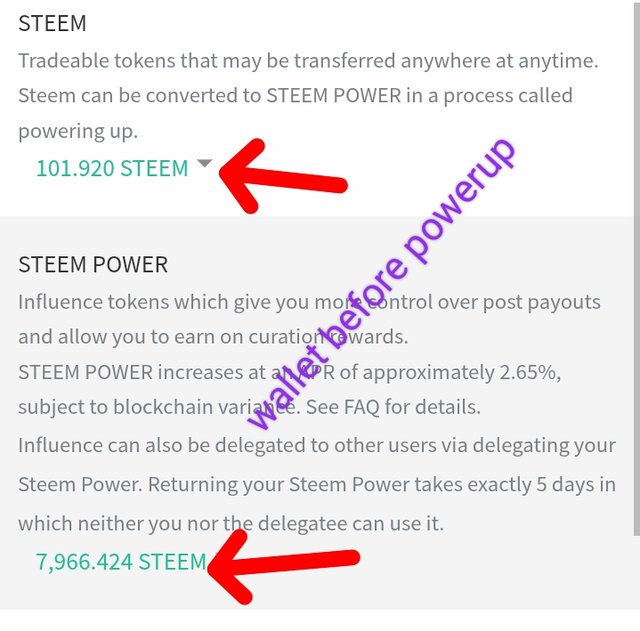Click the lower red arrow annotation

[x=285, y=563]
